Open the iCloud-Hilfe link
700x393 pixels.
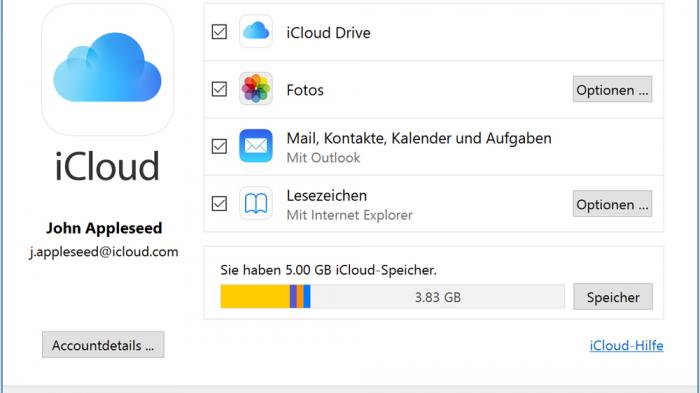(x=626, y=345)
